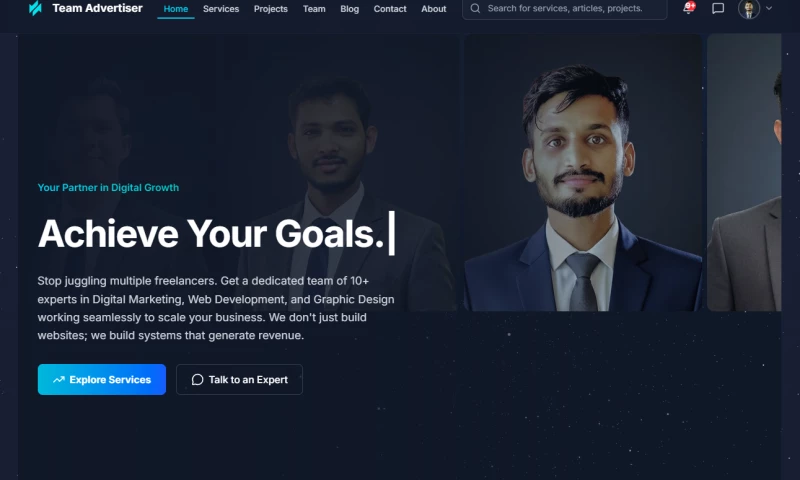Screen dimensions: 800x480
Task: Click the Team Advertiser logo icon
Action: click(35, 8)
